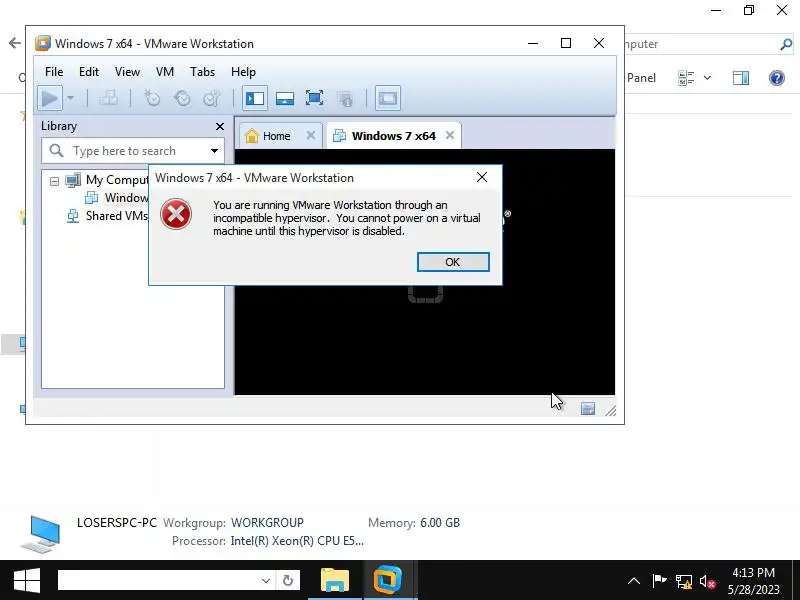Take a snapshot of the virtual machine
Screen dimensions: 800x600
coord(152,98)
